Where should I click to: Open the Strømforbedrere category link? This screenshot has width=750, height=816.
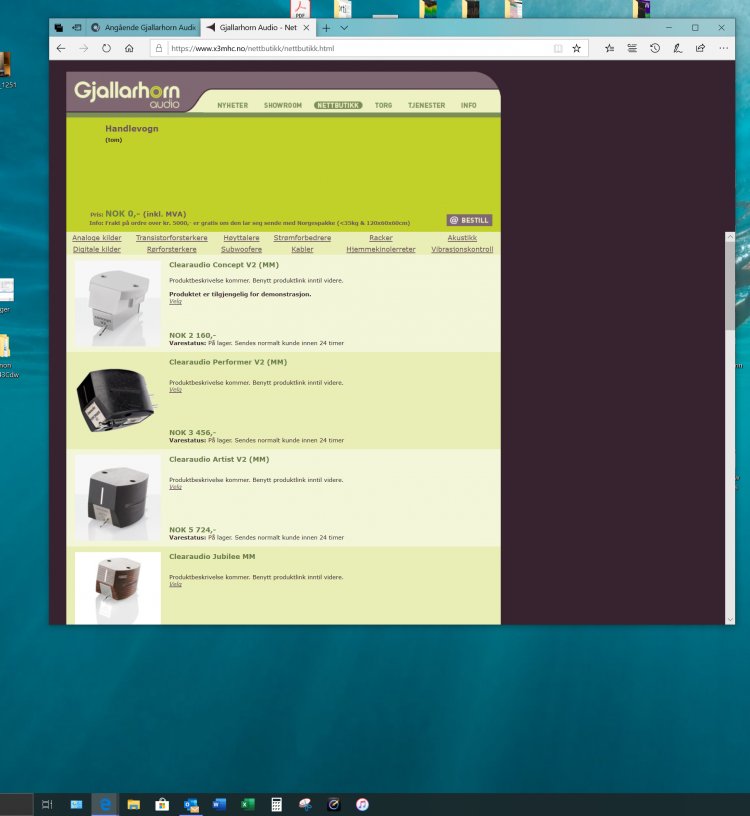point(302,238)
